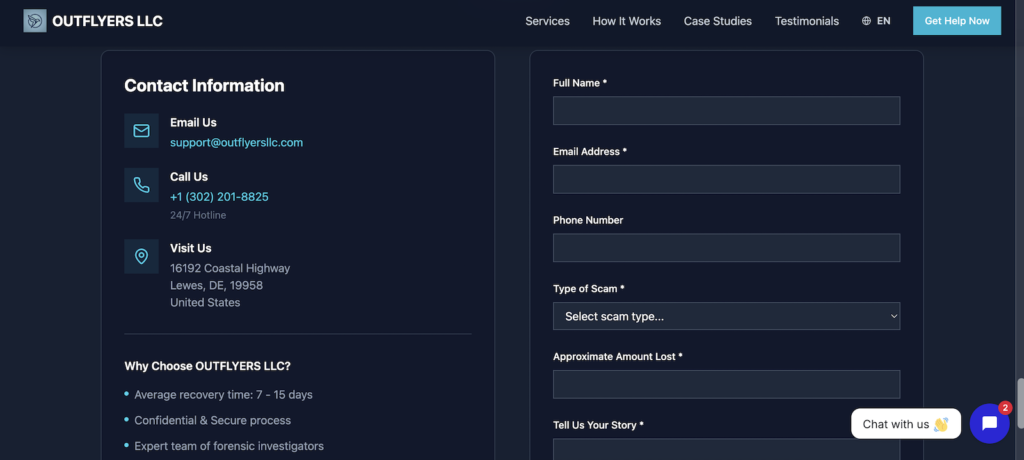Viewport: 1024px width, 460px height.
Task: Navigate to Testimonials
Action: click(807, 21)
